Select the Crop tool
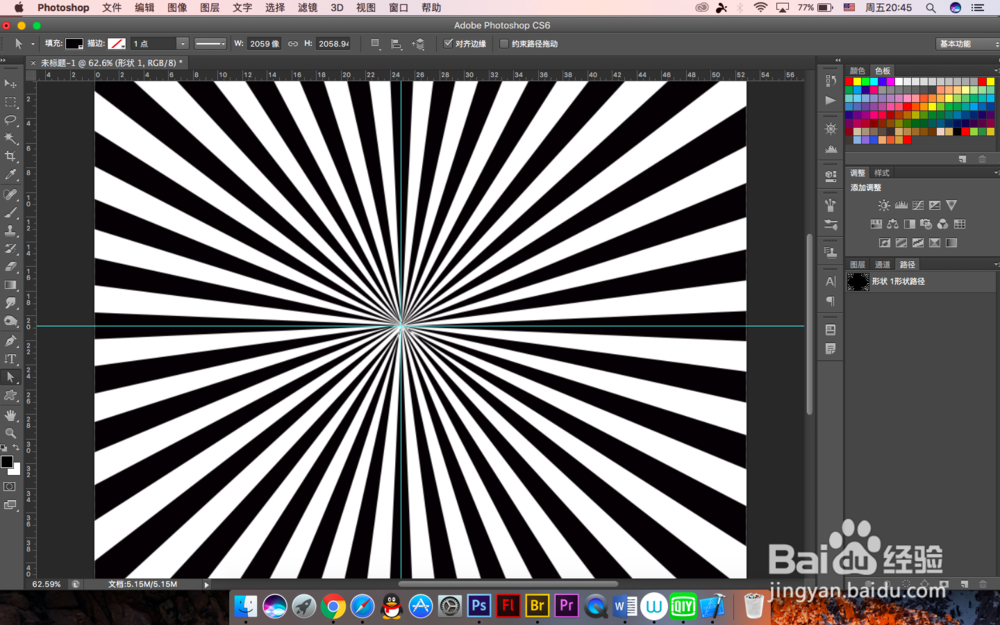Image resolution: width=1000 pixels, height=625 pixels. [10, 156]
